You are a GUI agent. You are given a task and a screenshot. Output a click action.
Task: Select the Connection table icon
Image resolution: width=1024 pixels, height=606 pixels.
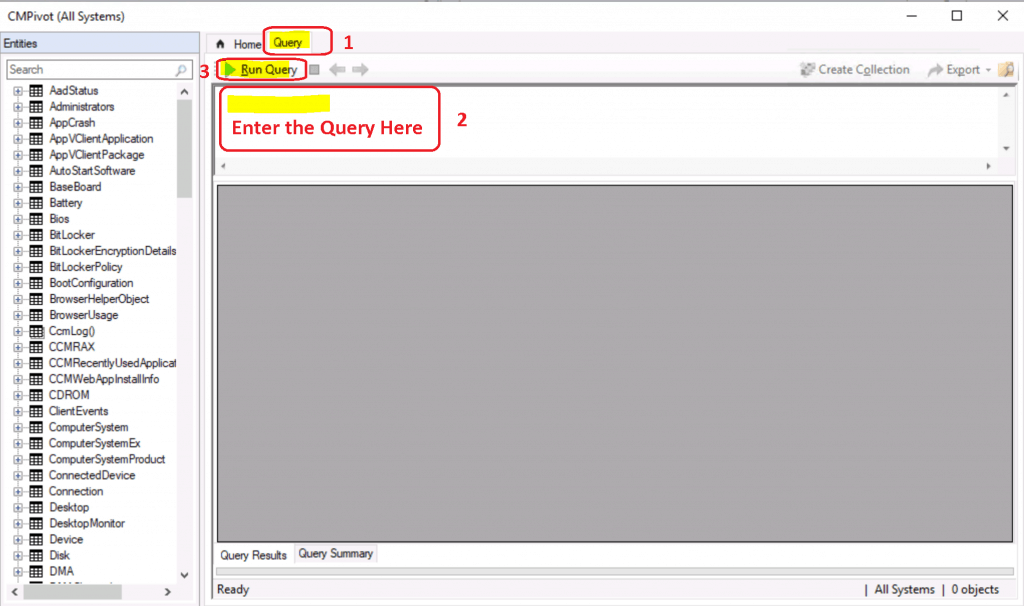click(36, 491)
